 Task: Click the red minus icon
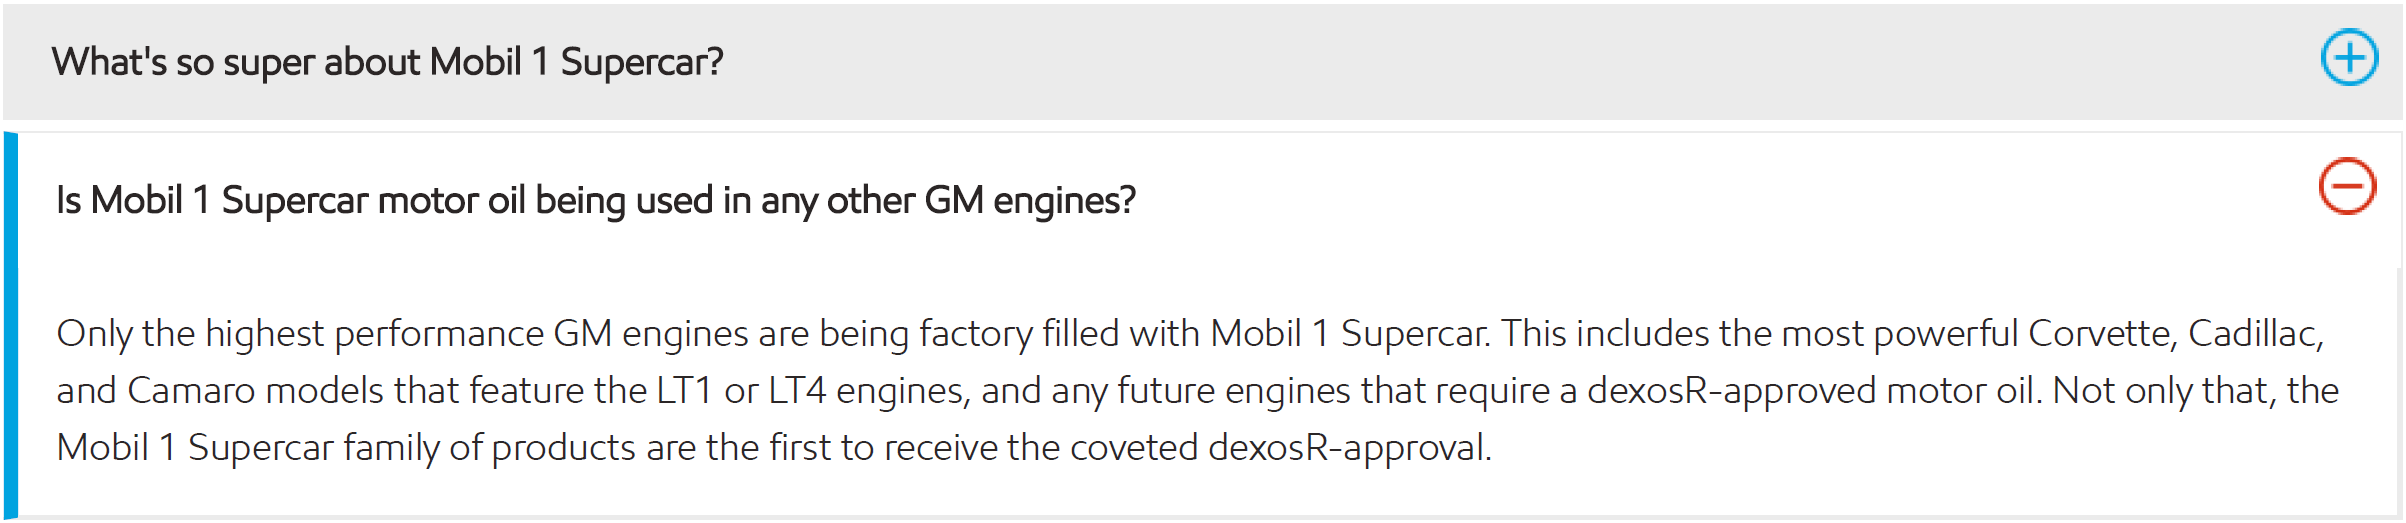(x=2346, y=186)
